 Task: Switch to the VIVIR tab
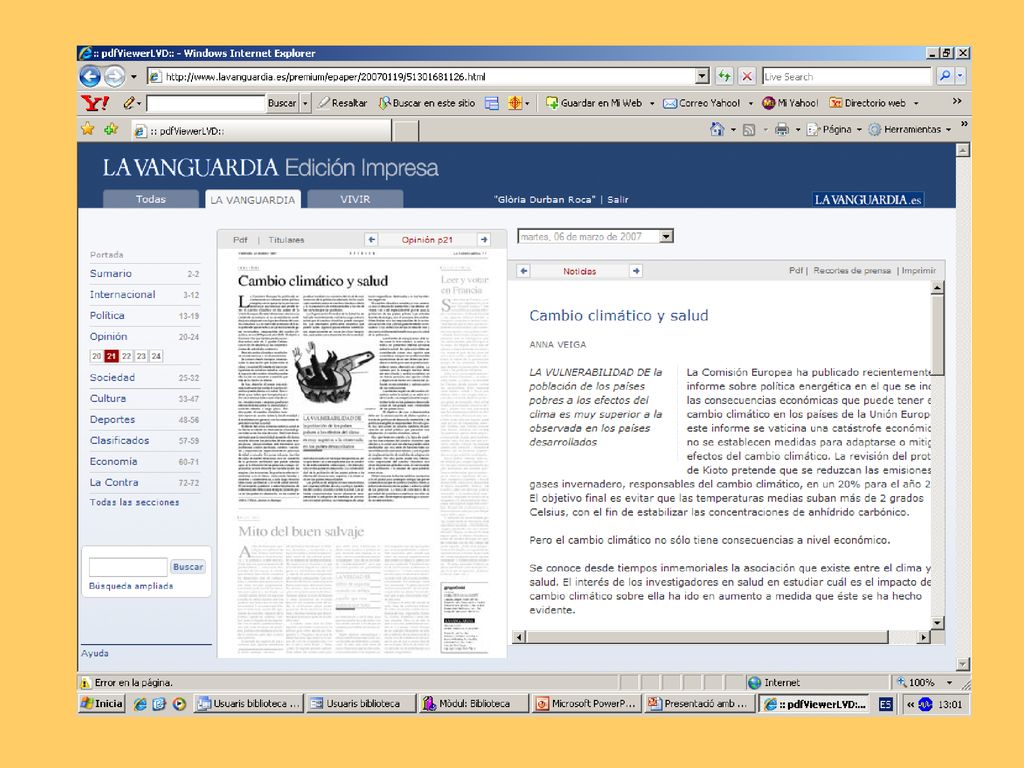pyautogui.click(x=355, y=199)
